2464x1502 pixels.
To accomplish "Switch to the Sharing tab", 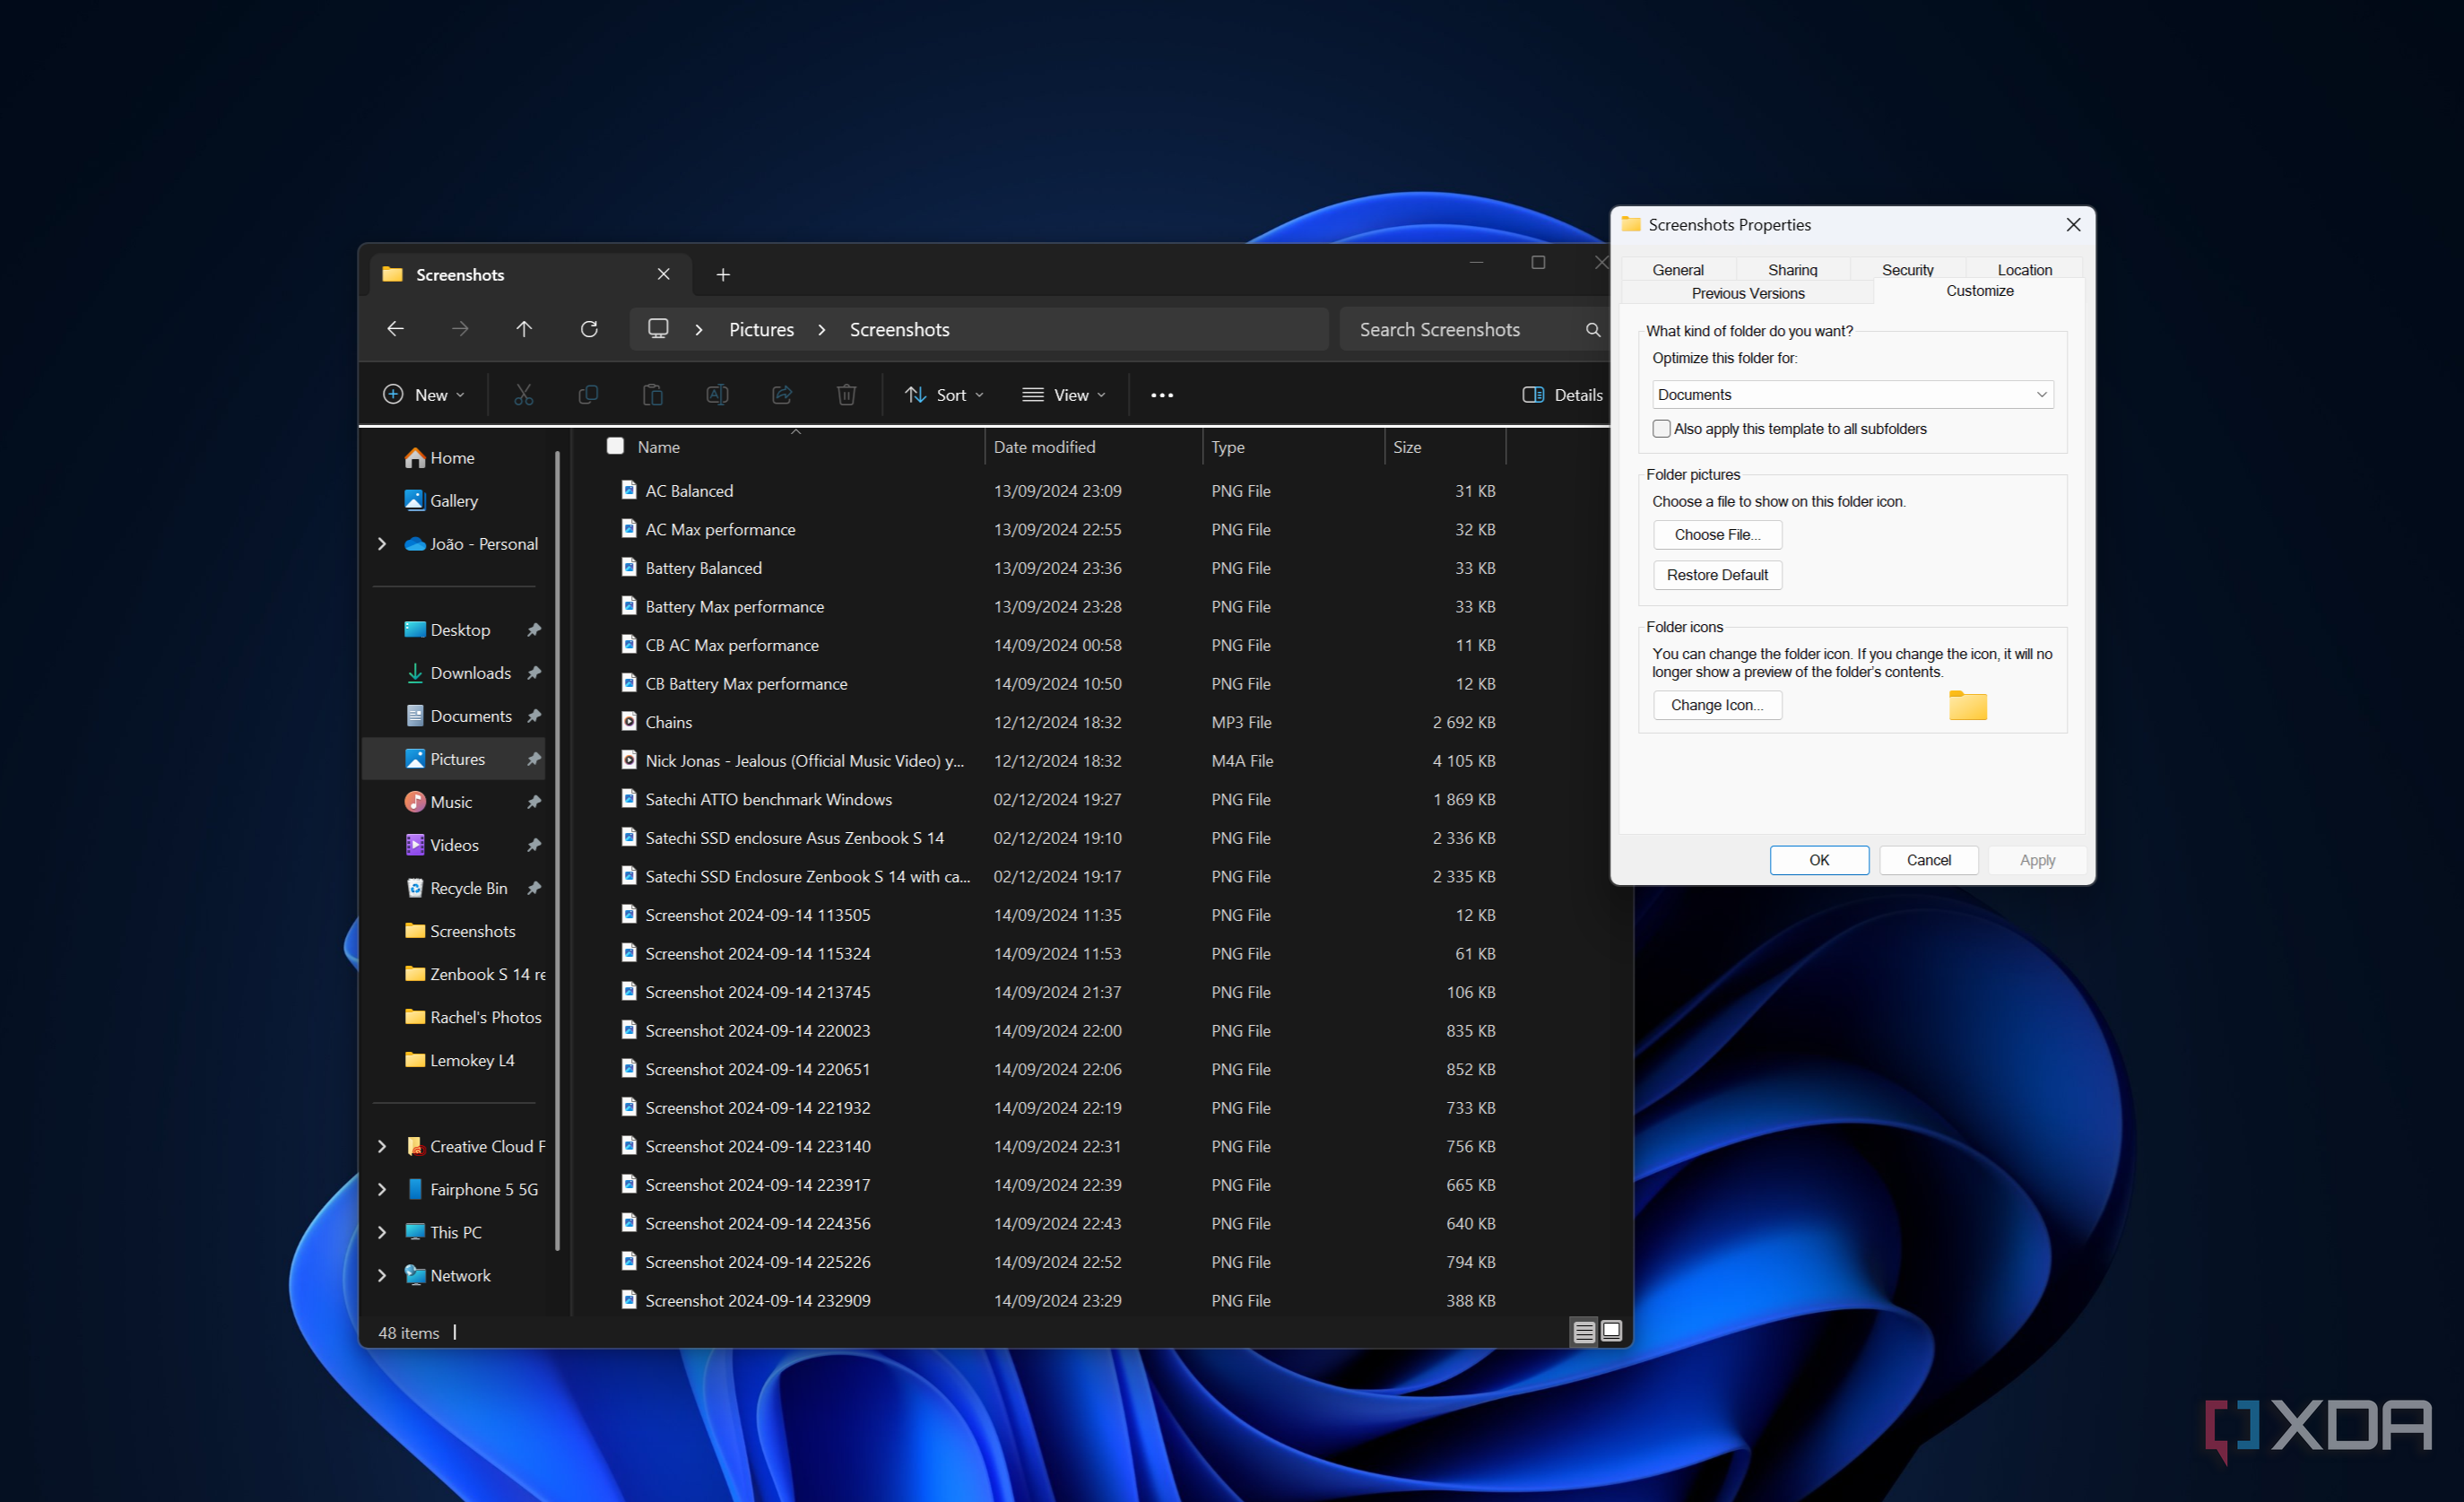I will 1792,270.
